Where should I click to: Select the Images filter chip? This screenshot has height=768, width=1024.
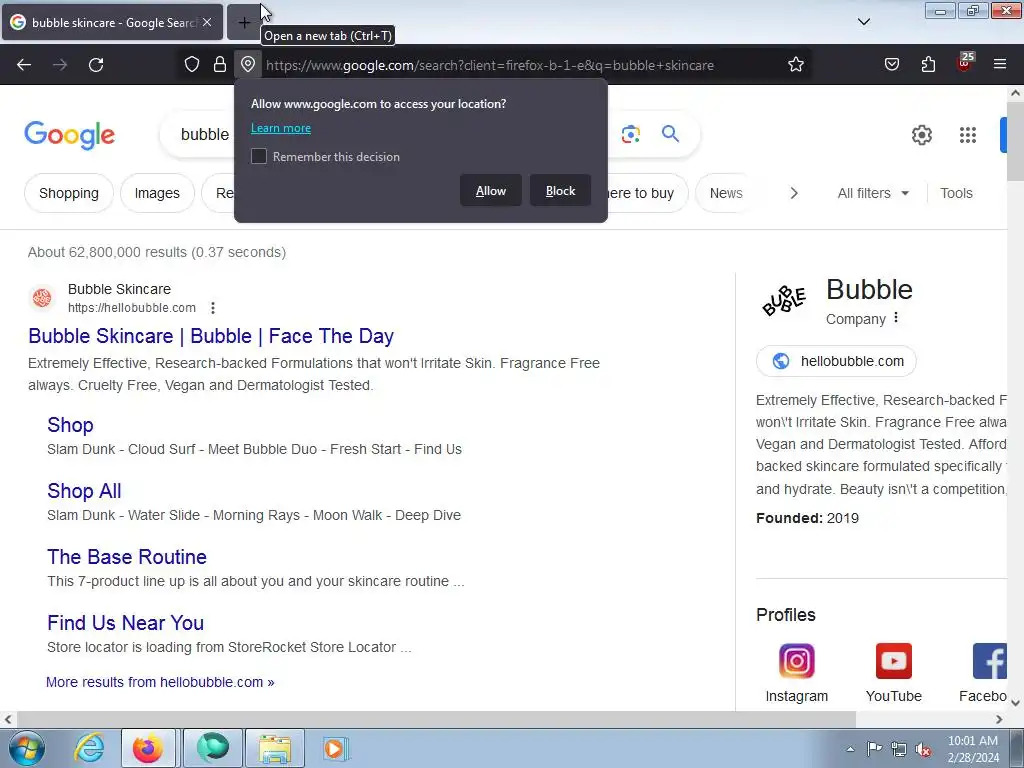coord(157,193)
